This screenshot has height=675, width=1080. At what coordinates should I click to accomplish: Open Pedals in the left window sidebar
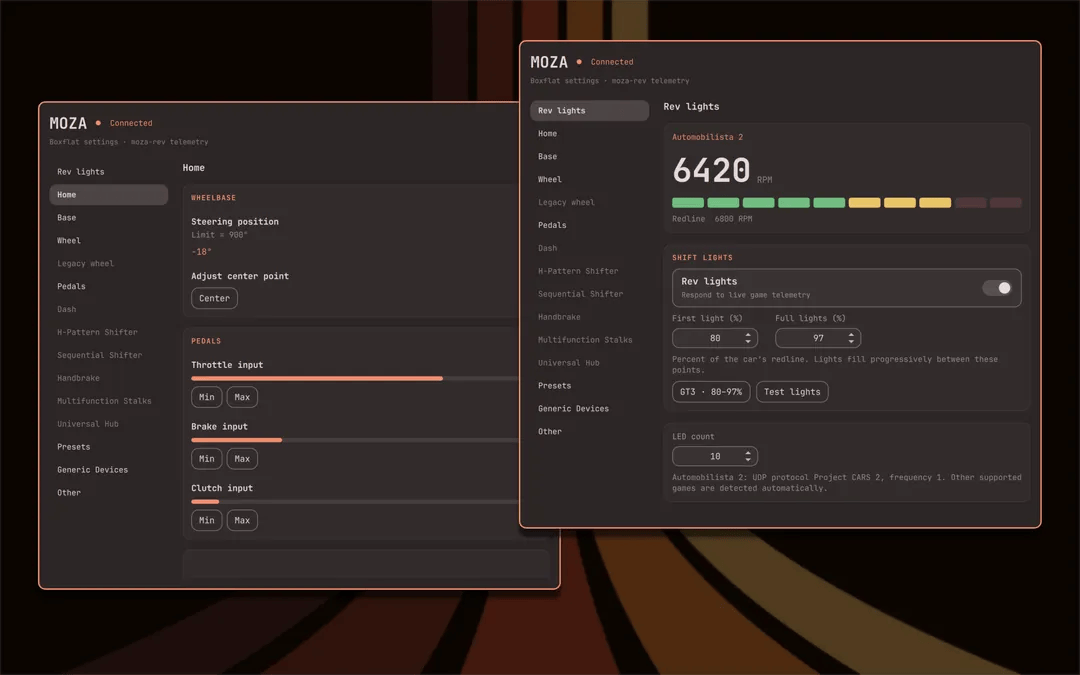109,286
